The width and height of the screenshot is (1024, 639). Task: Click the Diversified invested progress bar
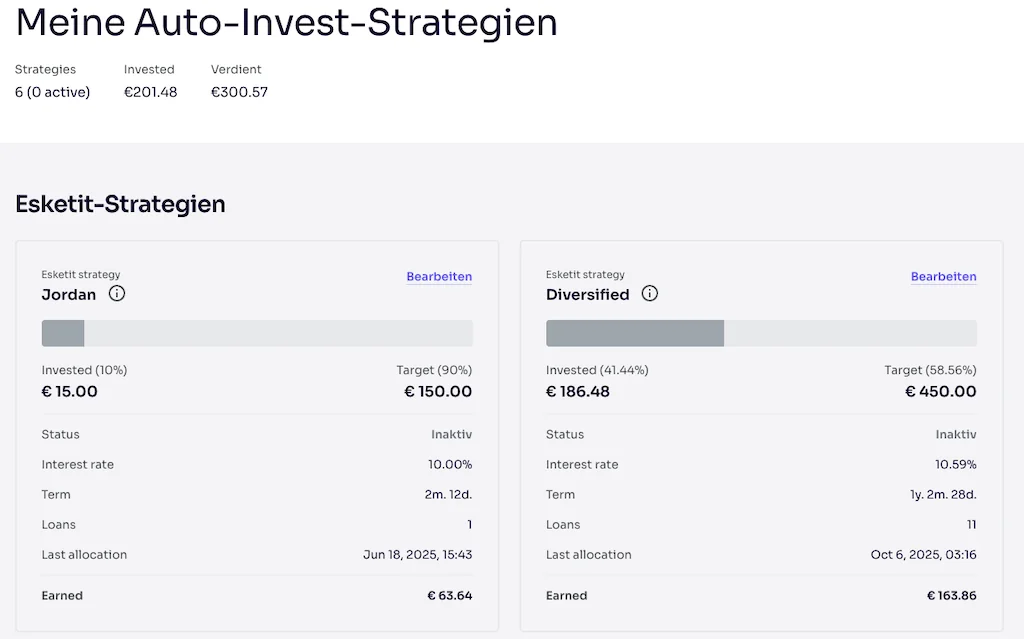click(761, 333)
